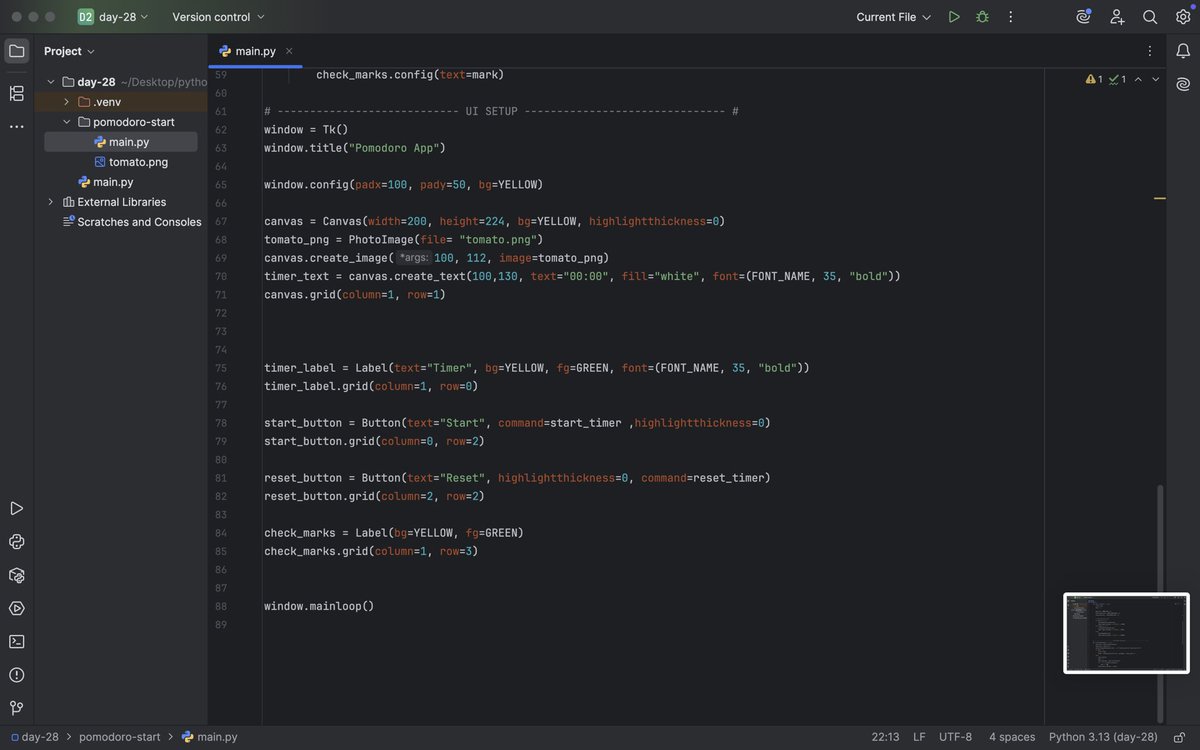
Task: Click line number 88 in the gutter
Action: click(x=220, y=606)
